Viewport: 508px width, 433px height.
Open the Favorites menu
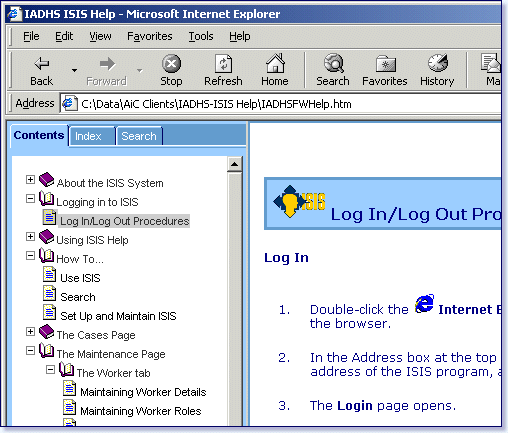coord(150,36)
